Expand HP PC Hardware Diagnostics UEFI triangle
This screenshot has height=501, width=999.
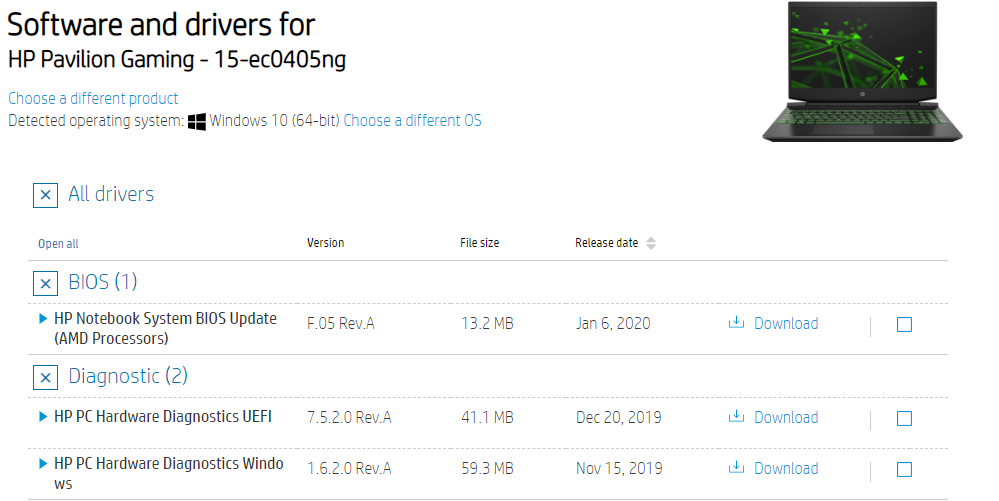43,416
